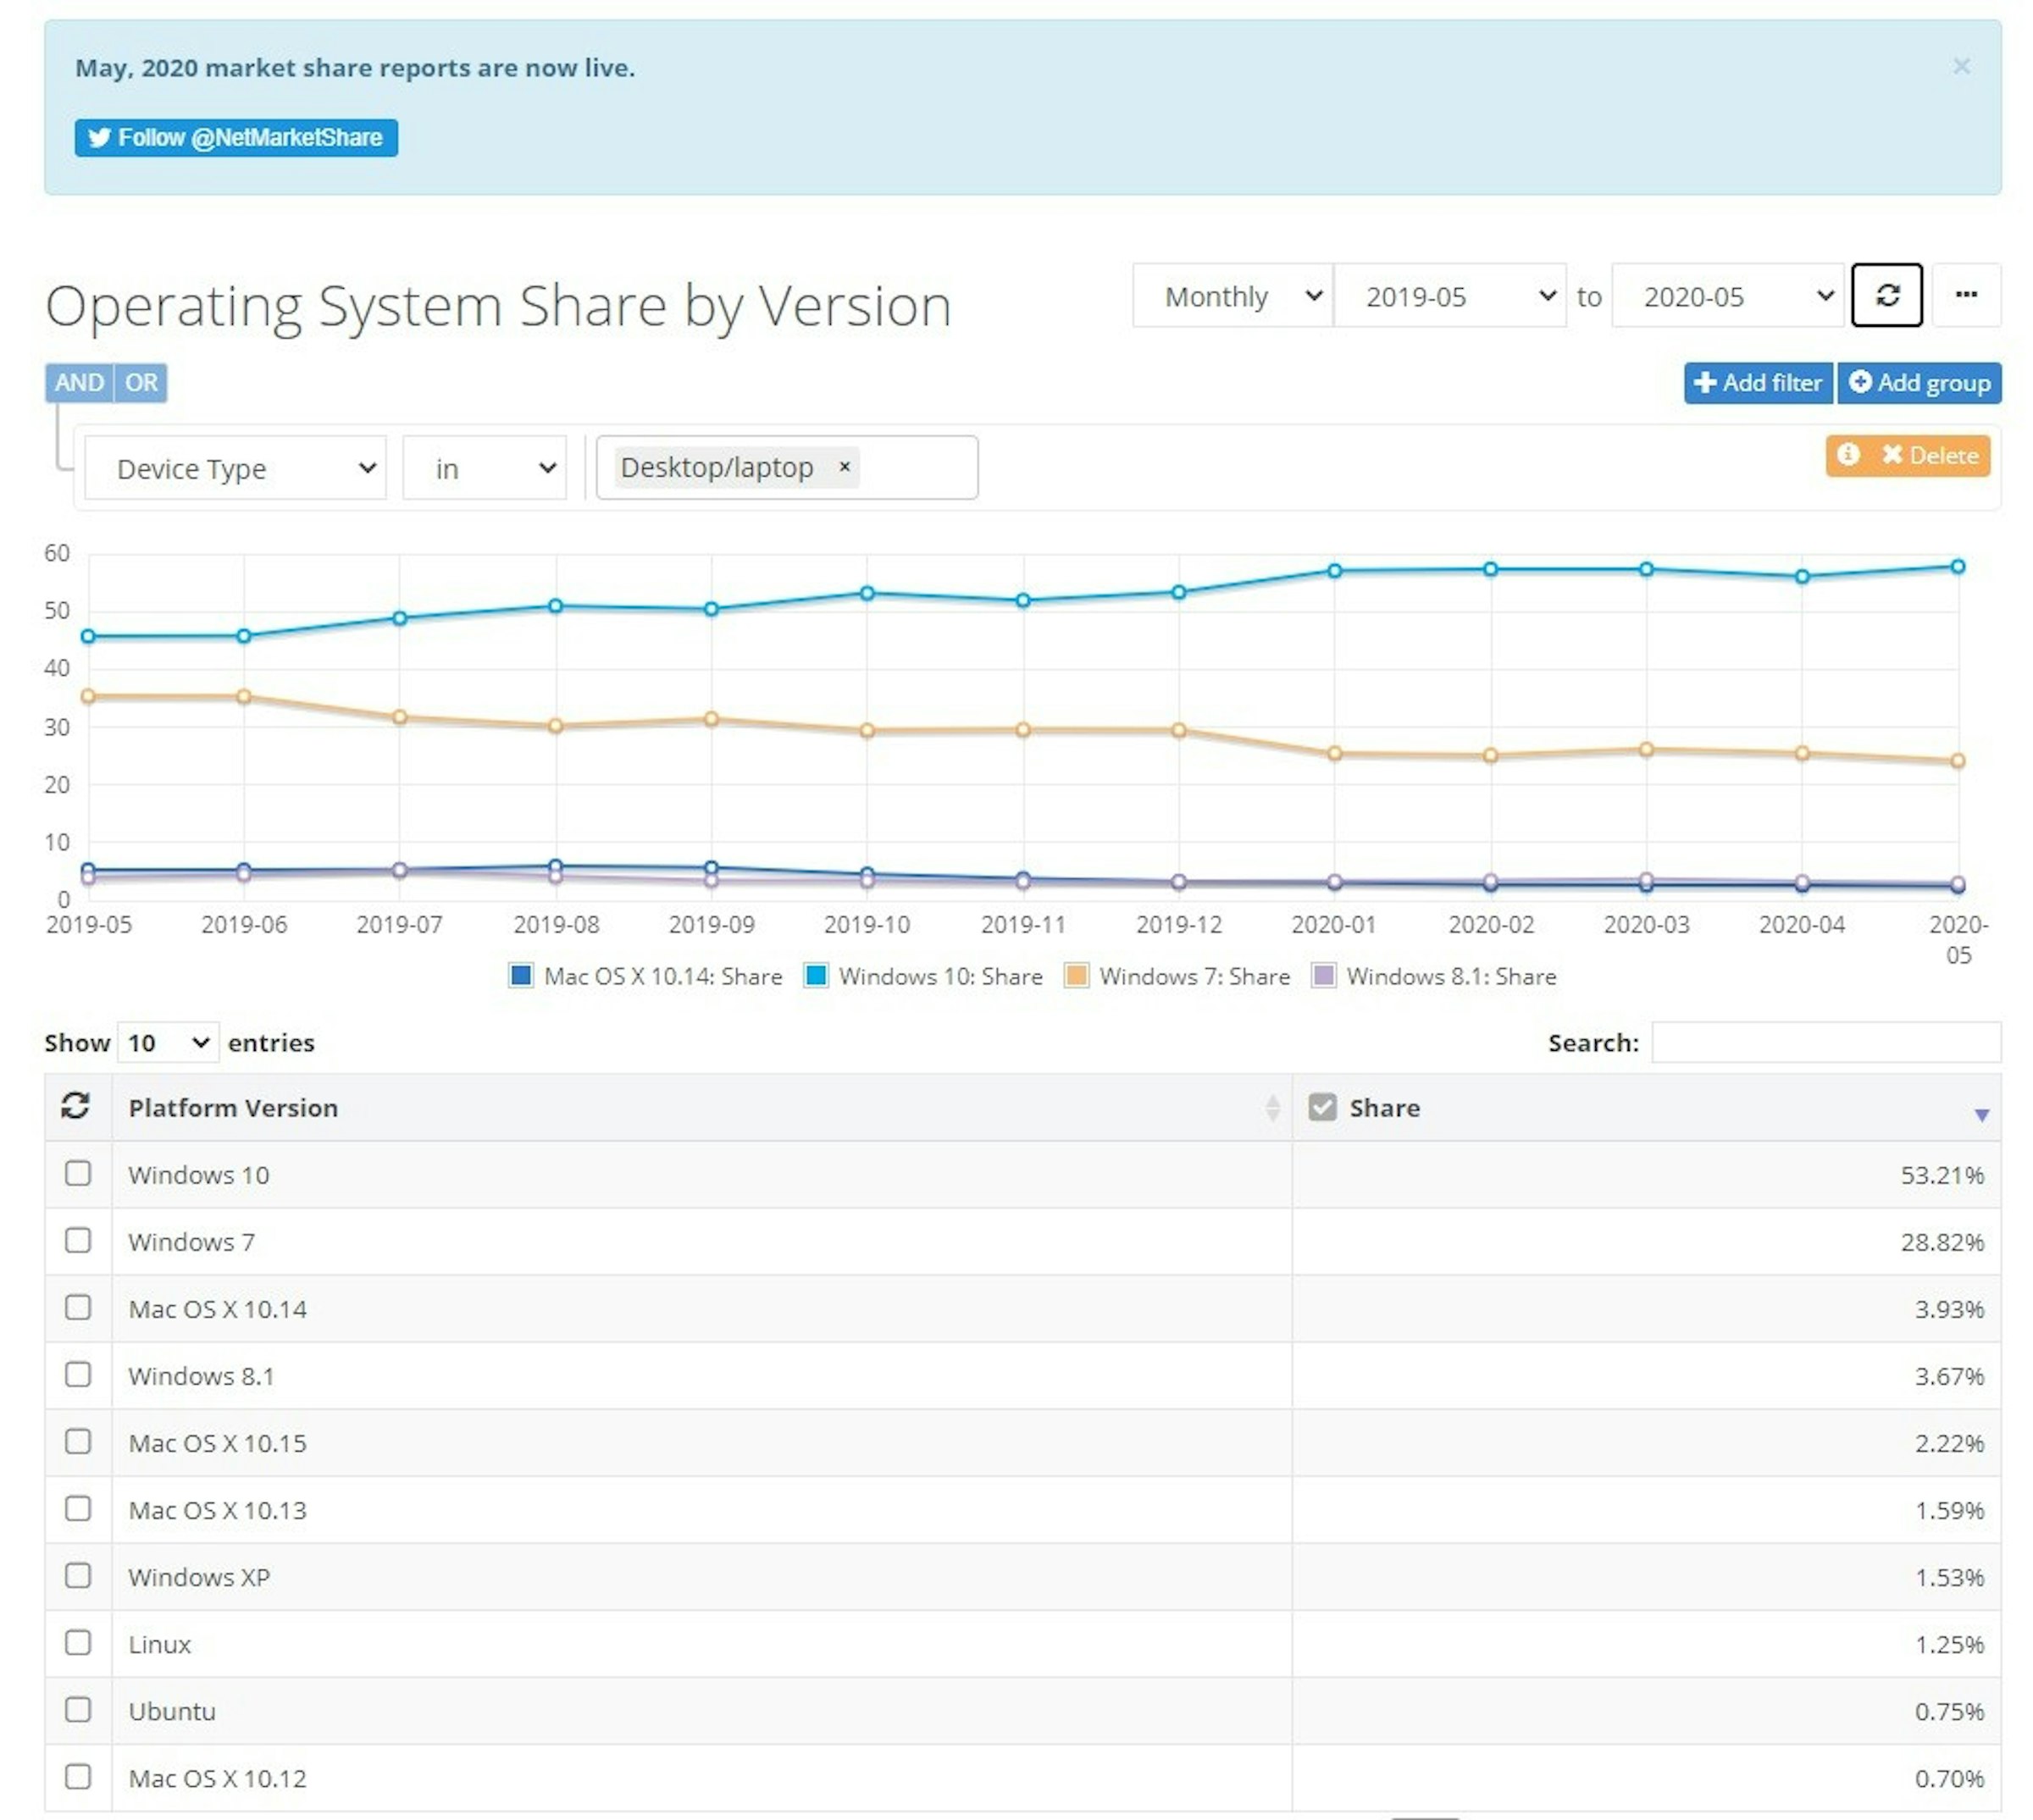The image size is (2033, 1820).
Task: Click the Ubuntu row name
Action: pos(172,1710)
